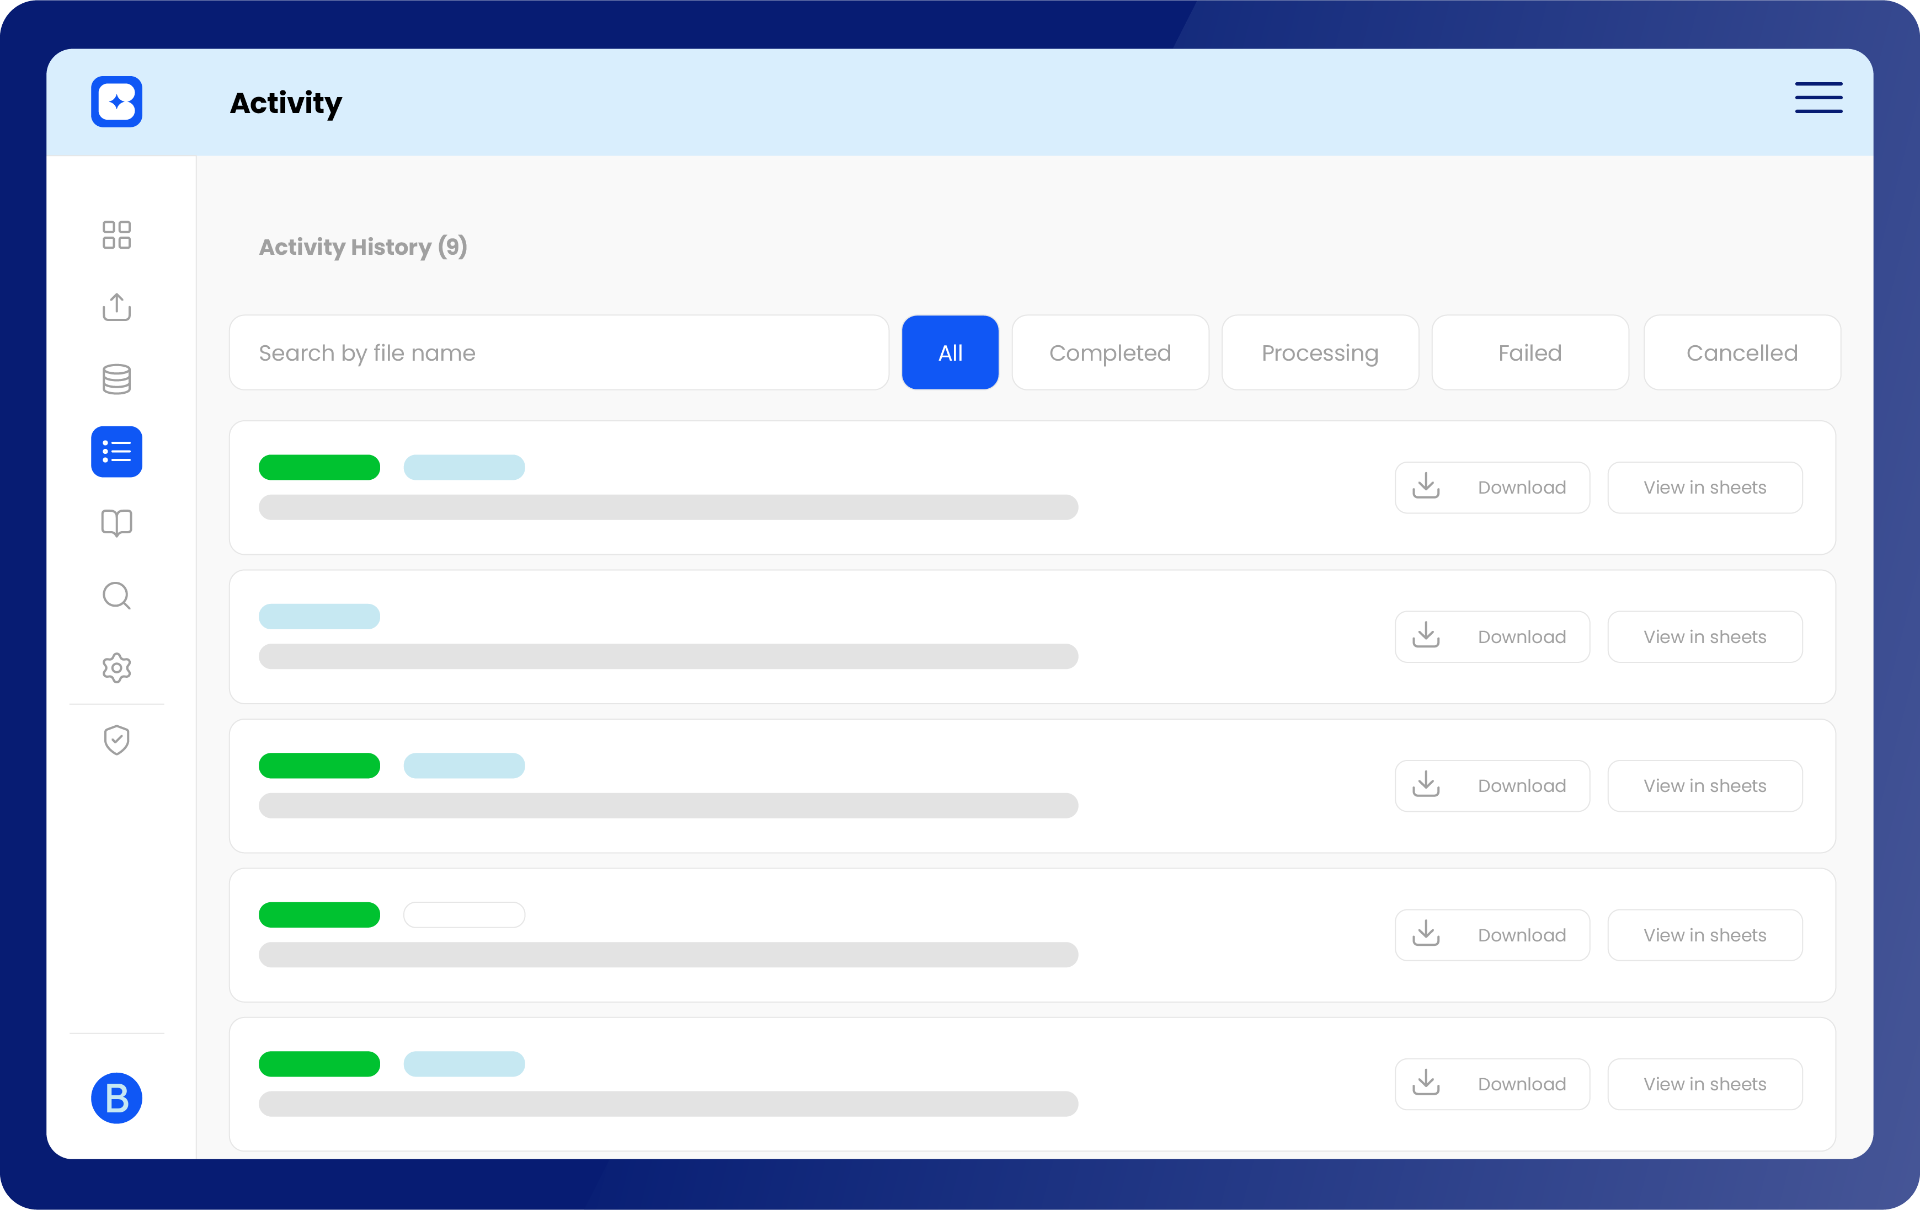This screenshot has width=1920, height=1210.
Task: Open the hamburger menu at top right
Action: [1817, 98]
